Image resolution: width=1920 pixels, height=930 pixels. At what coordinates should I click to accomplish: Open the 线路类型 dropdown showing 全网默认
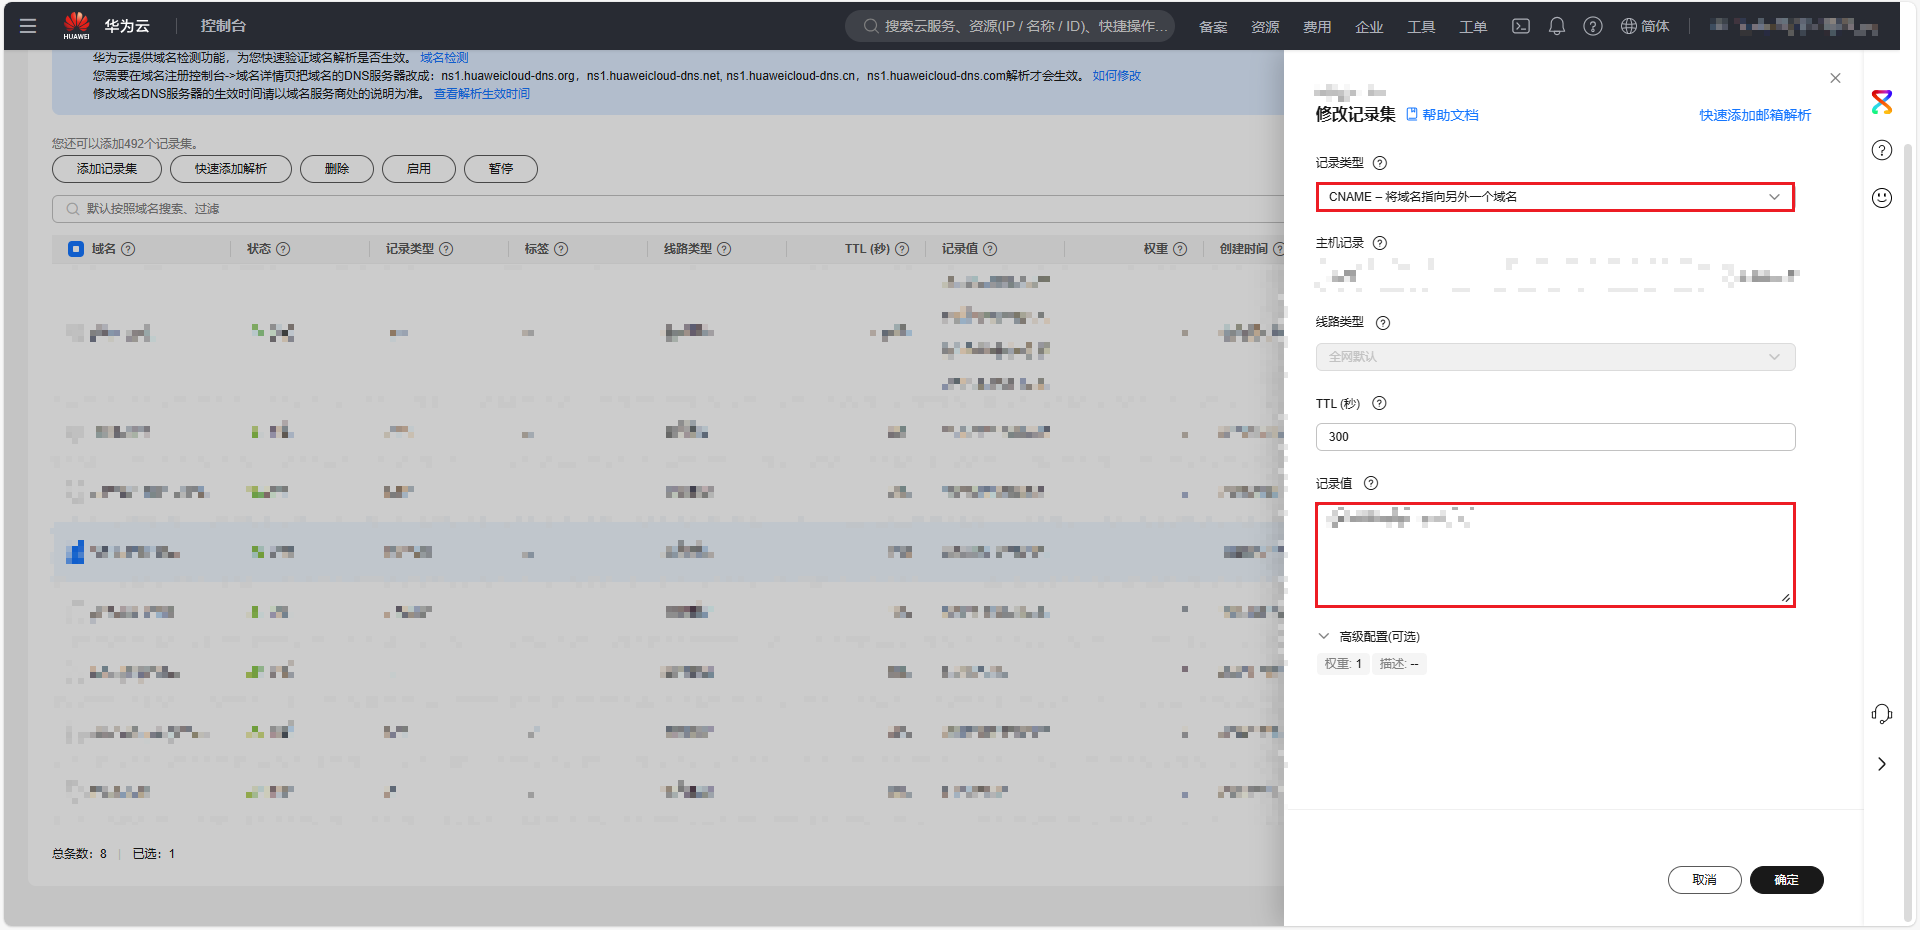point(1554,357)
